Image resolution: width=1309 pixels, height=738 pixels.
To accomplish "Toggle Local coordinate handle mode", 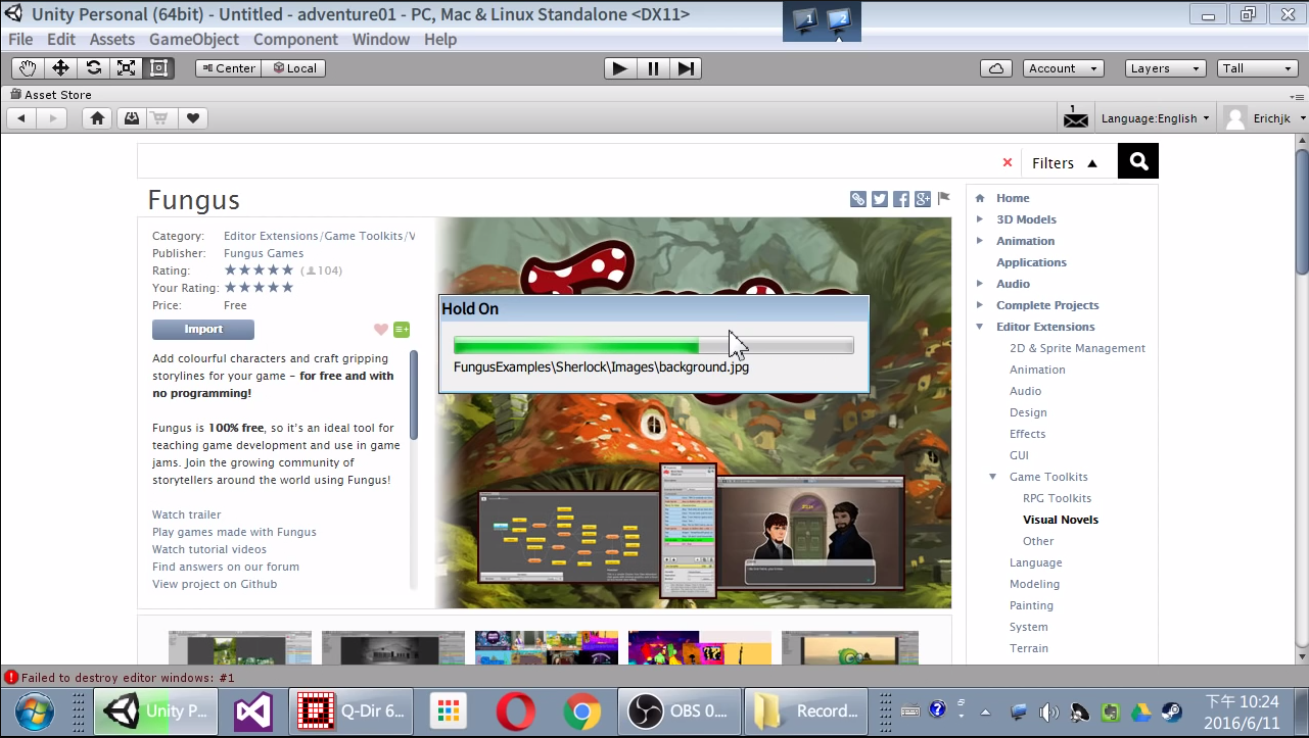I will tap(294, 68).
